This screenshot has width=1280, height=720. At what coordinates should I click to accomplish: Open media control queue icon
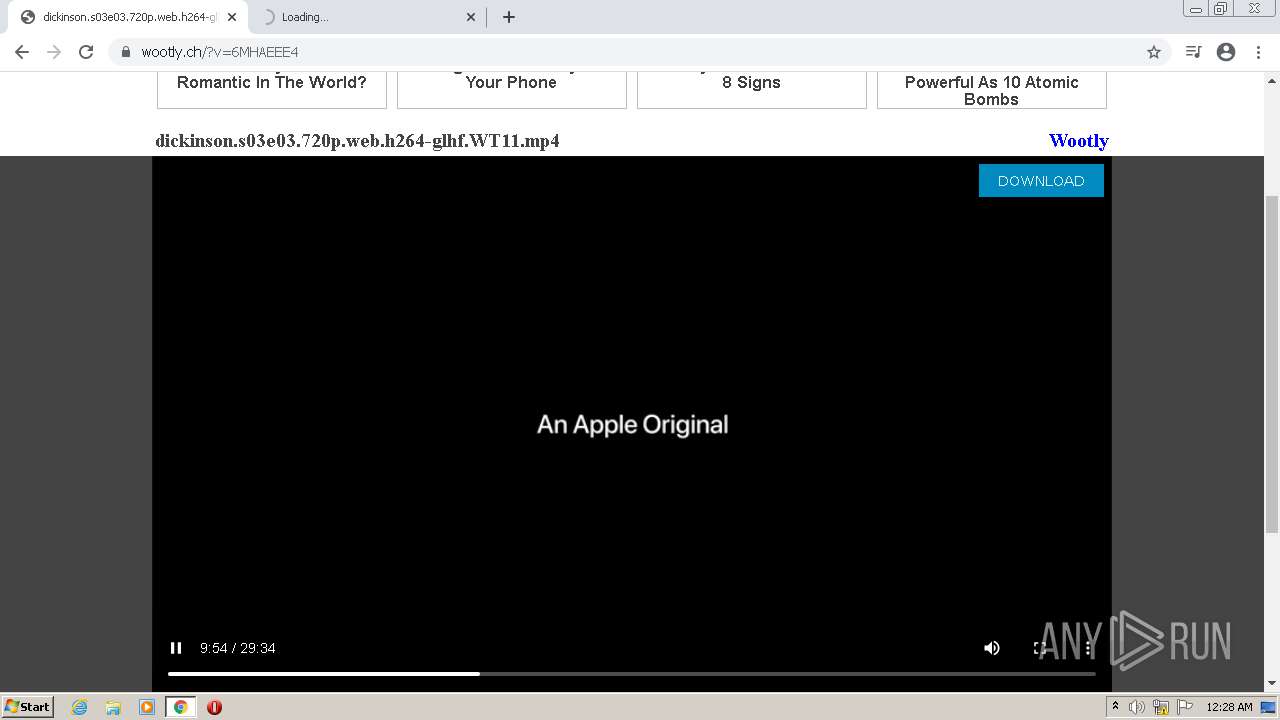click(1193, 52)
